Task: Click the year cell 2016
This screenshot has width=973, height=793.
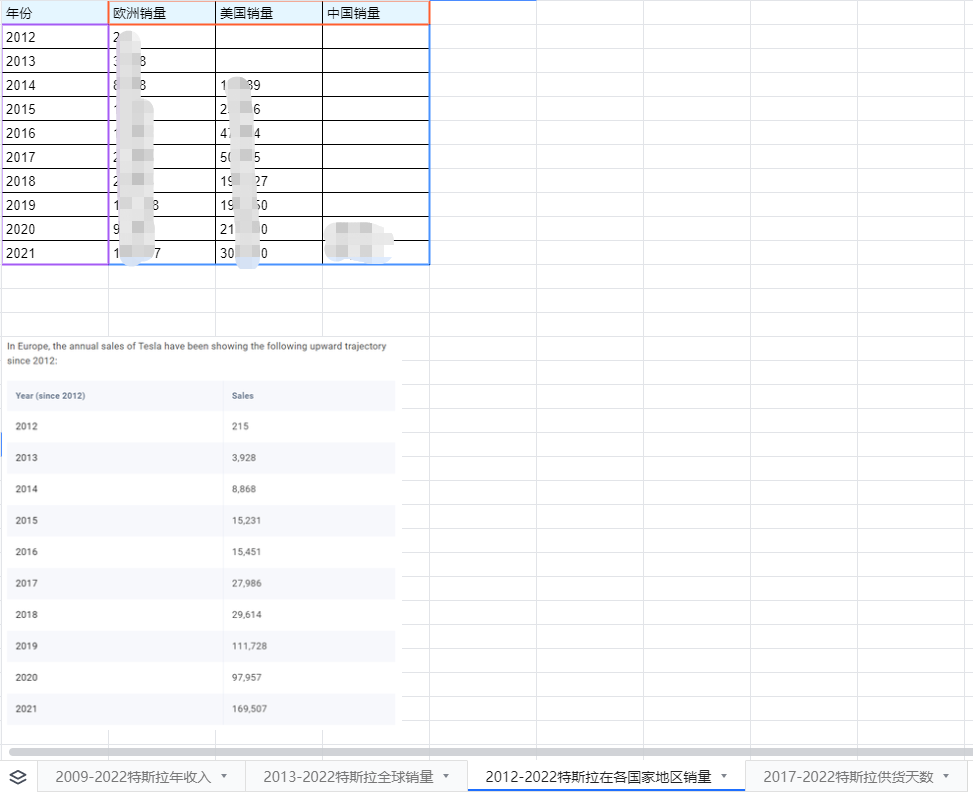Action: (x=55, y=133)
